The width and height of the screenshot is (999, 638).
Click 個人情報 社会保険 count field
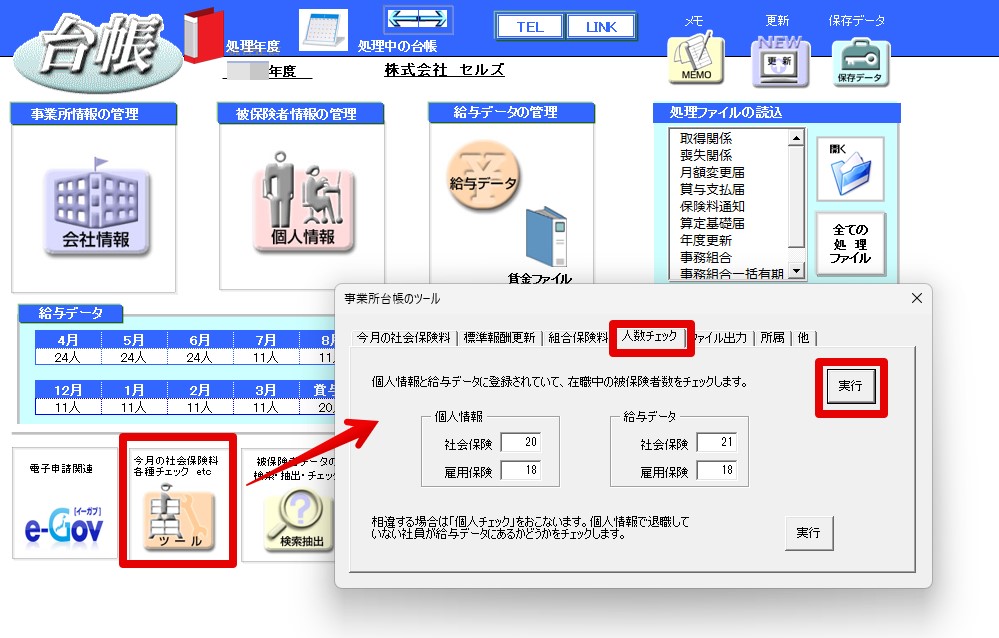521,442
